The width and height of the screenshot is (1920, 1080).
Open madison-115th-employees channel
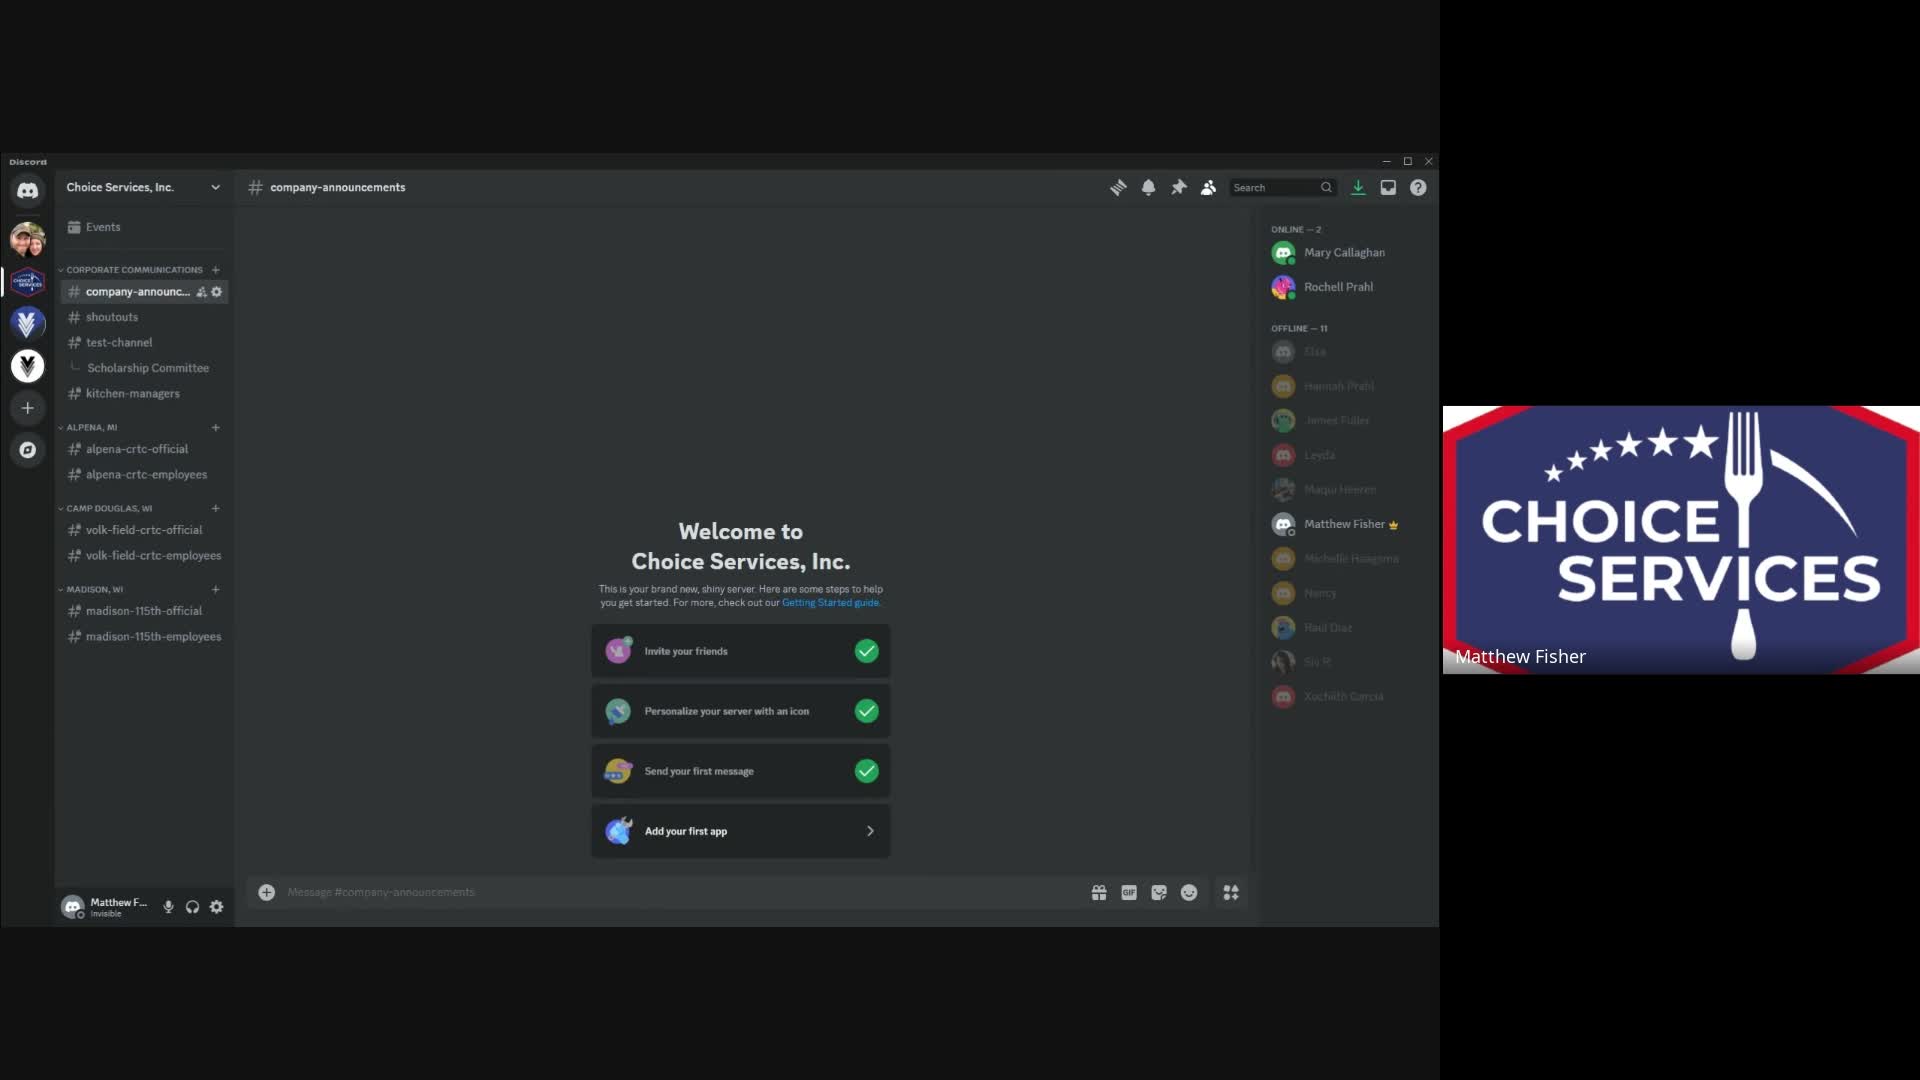(144, 636)
